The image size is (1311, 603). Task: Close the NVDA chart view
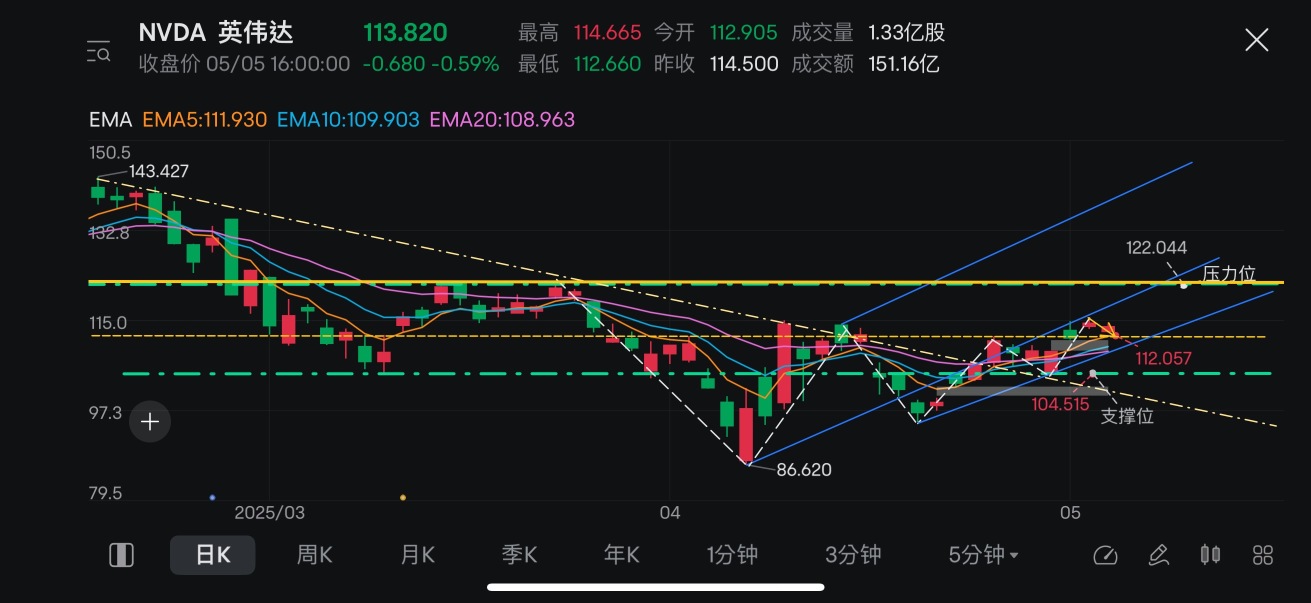click(1256, 40)
